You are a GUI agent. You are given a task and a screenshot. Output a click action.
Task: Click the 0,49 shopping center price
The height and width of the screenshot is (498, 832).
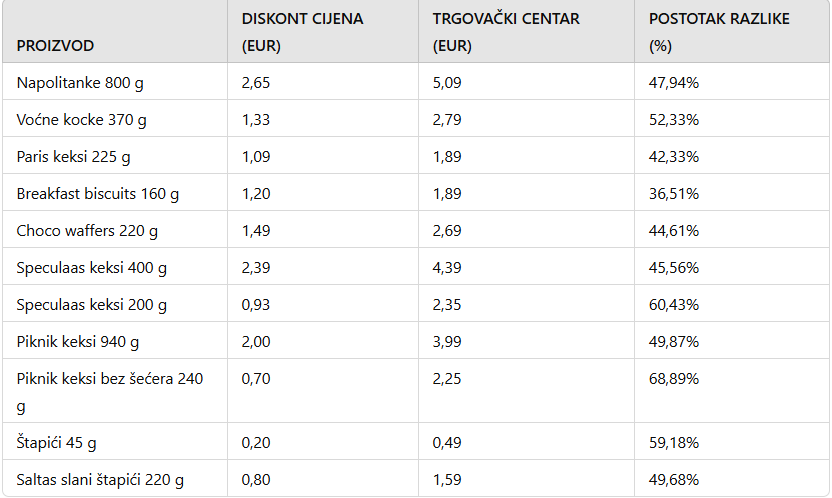(x=447, y=443)
